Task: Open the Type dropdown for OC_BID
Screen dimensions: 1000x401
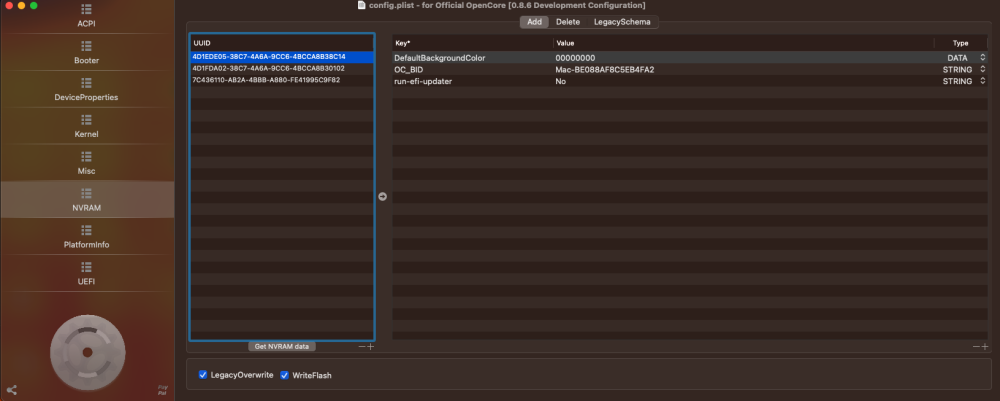Action: [x=983, y=69]
